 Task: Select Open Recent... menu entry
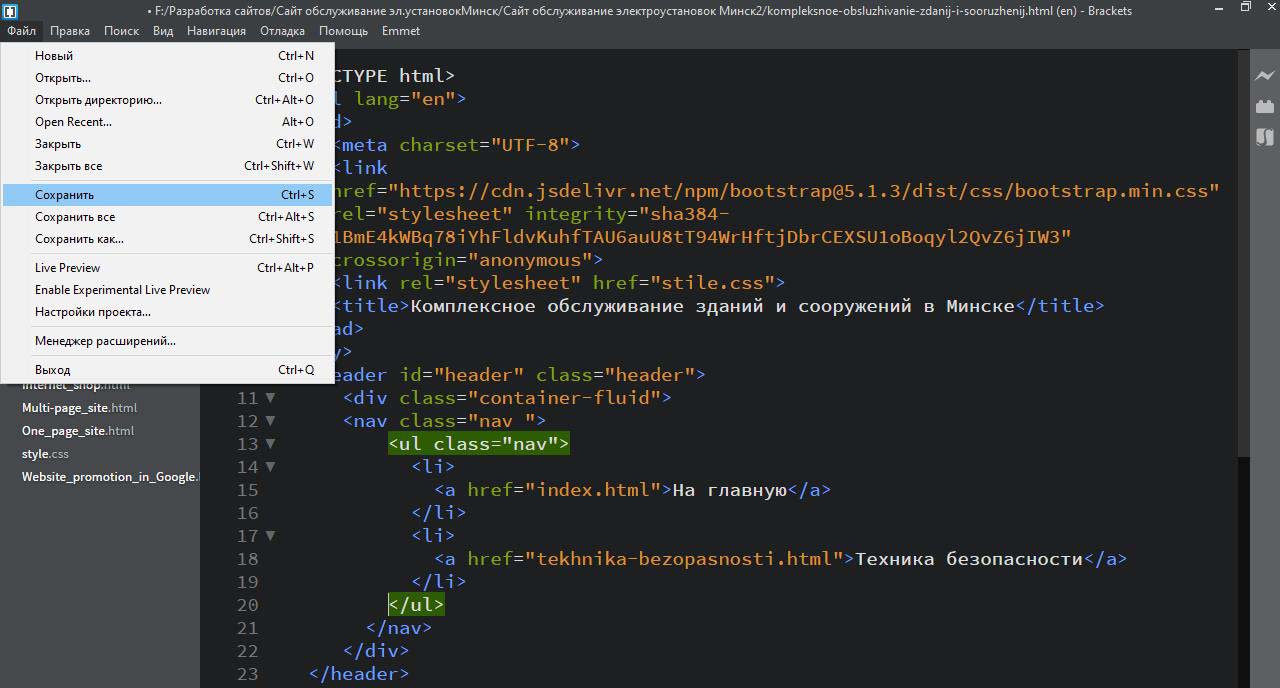pyautogui.click(x=73, y=122)
